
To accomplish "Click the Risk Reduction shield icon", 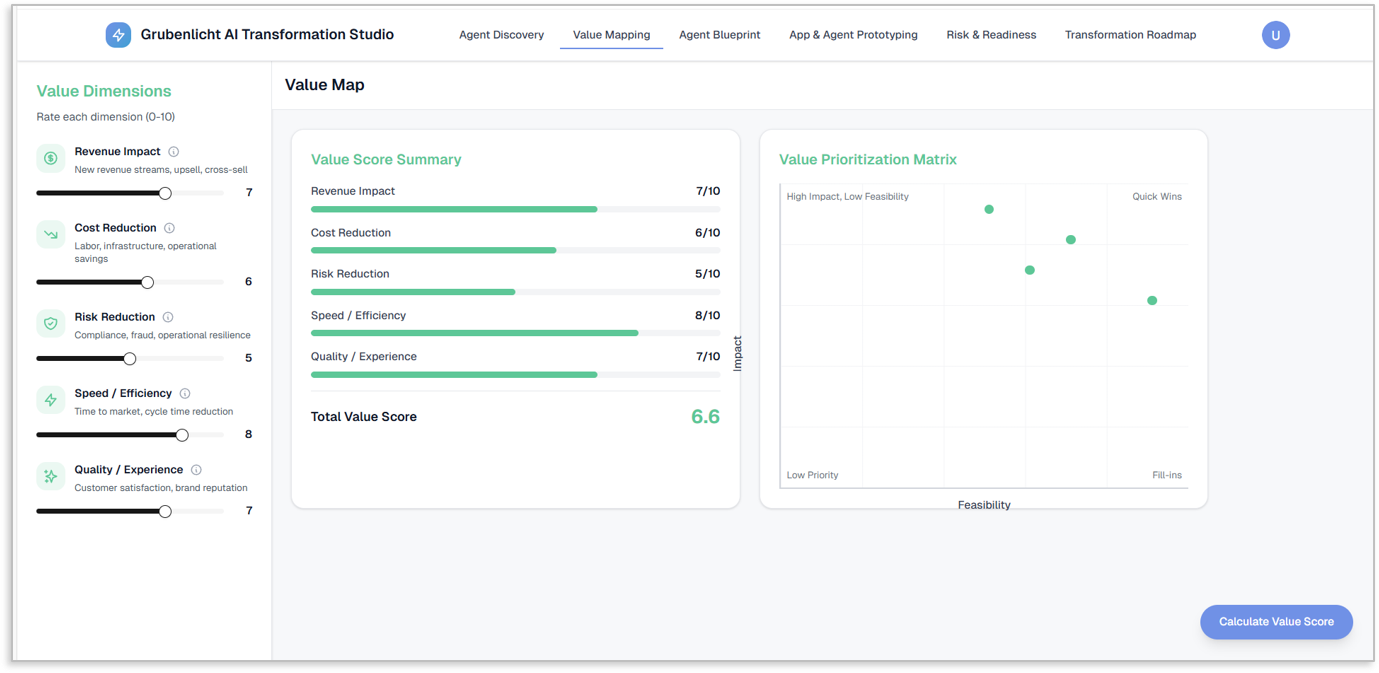I will coord(51,323).
